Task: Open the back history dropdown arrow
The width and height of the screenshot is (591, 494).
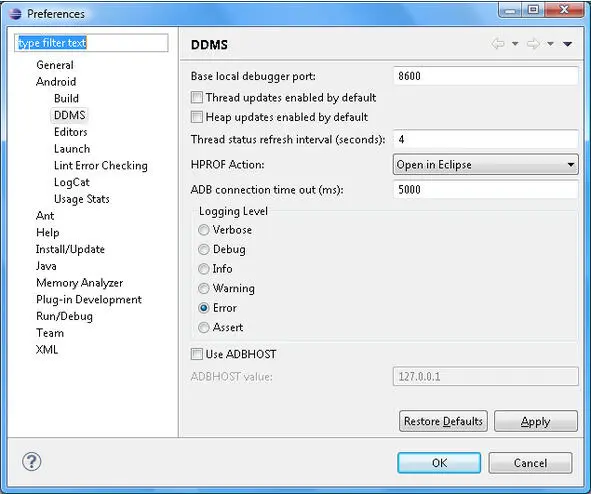Action: (515, 44)
